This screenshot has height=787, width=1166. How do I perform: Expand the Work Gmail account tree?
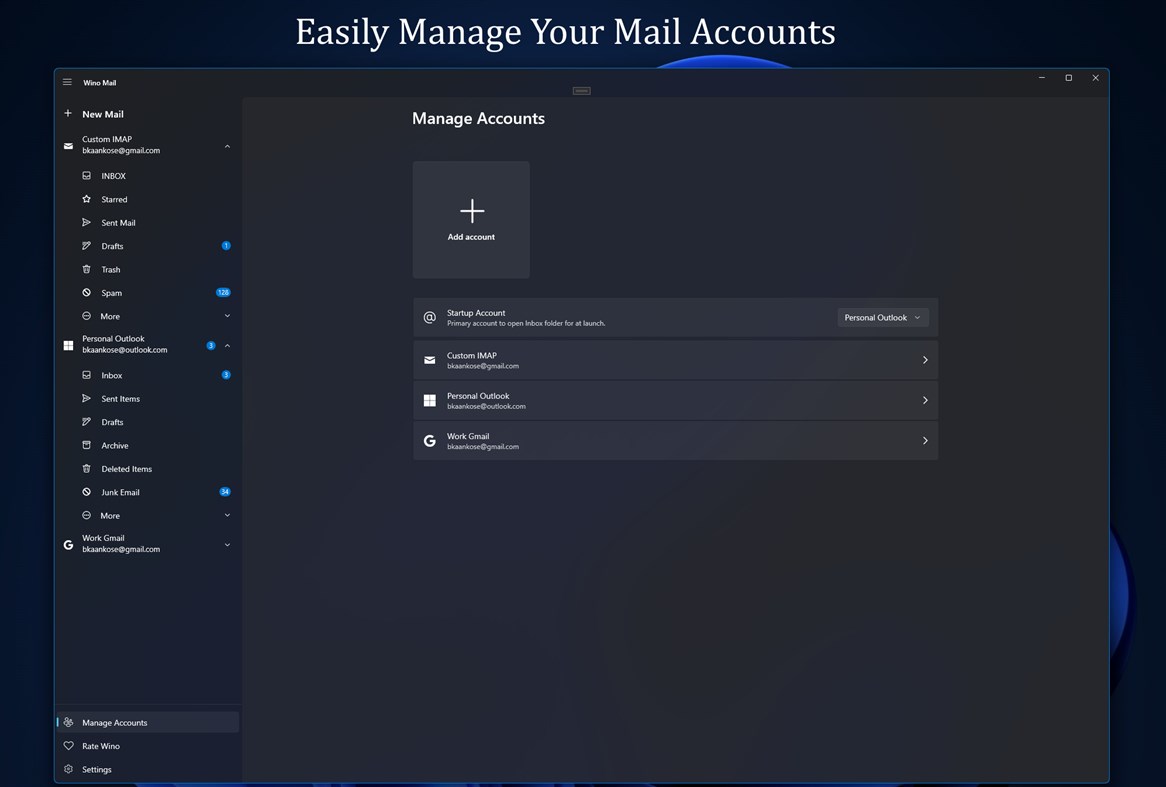[227, 544]
